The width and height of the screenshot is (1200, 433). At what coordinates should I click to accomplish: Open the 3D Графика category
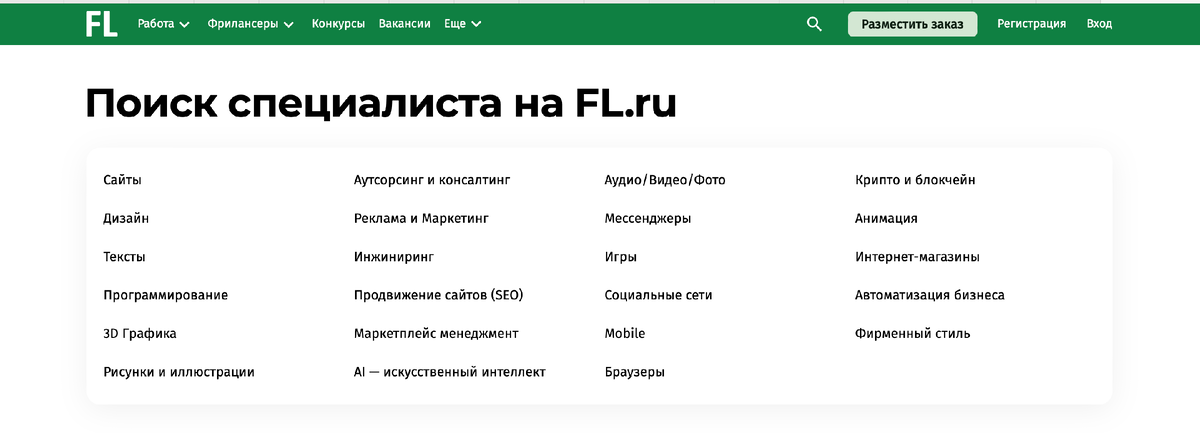click(140, 333)
